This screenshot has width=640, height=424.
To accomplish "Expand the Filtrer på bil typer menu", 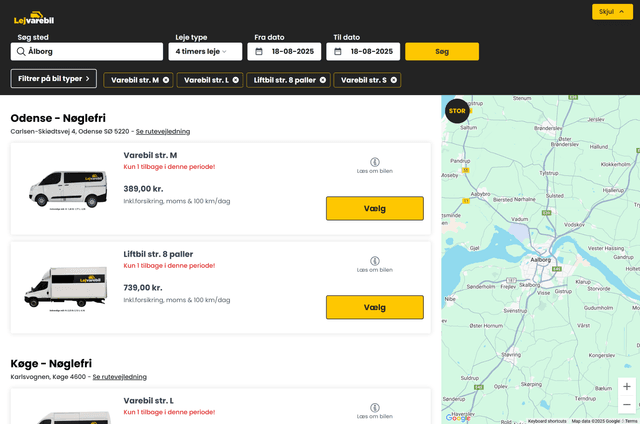I will tap(54, 78).
